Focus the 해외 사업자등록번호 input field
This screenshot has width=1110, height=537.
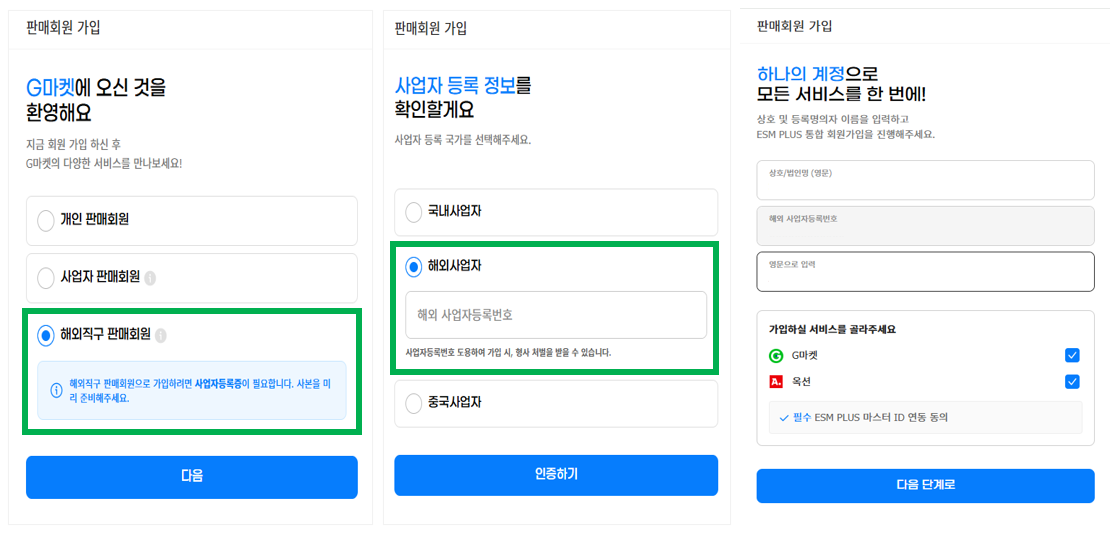point(556,315)
